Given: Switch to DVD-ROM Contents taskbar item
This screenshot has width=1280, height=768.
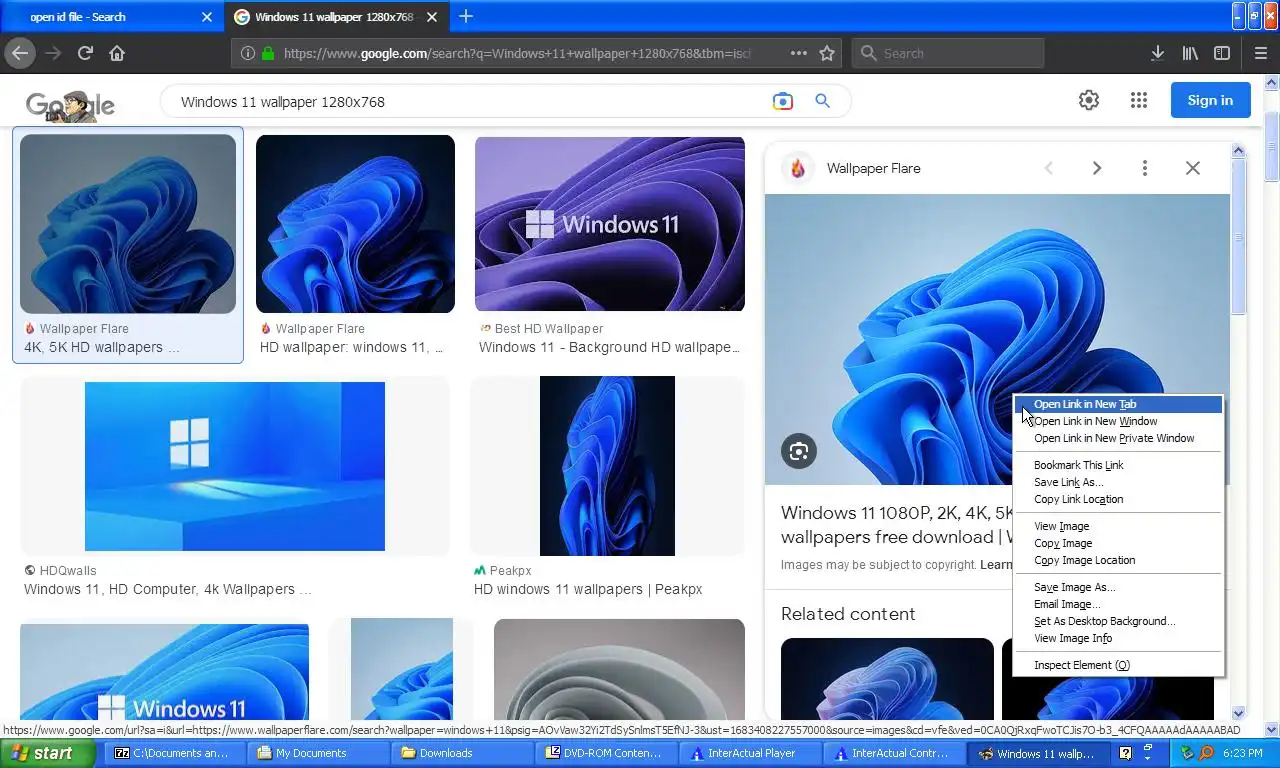Looking at the screenshot, I should point(605,753).
